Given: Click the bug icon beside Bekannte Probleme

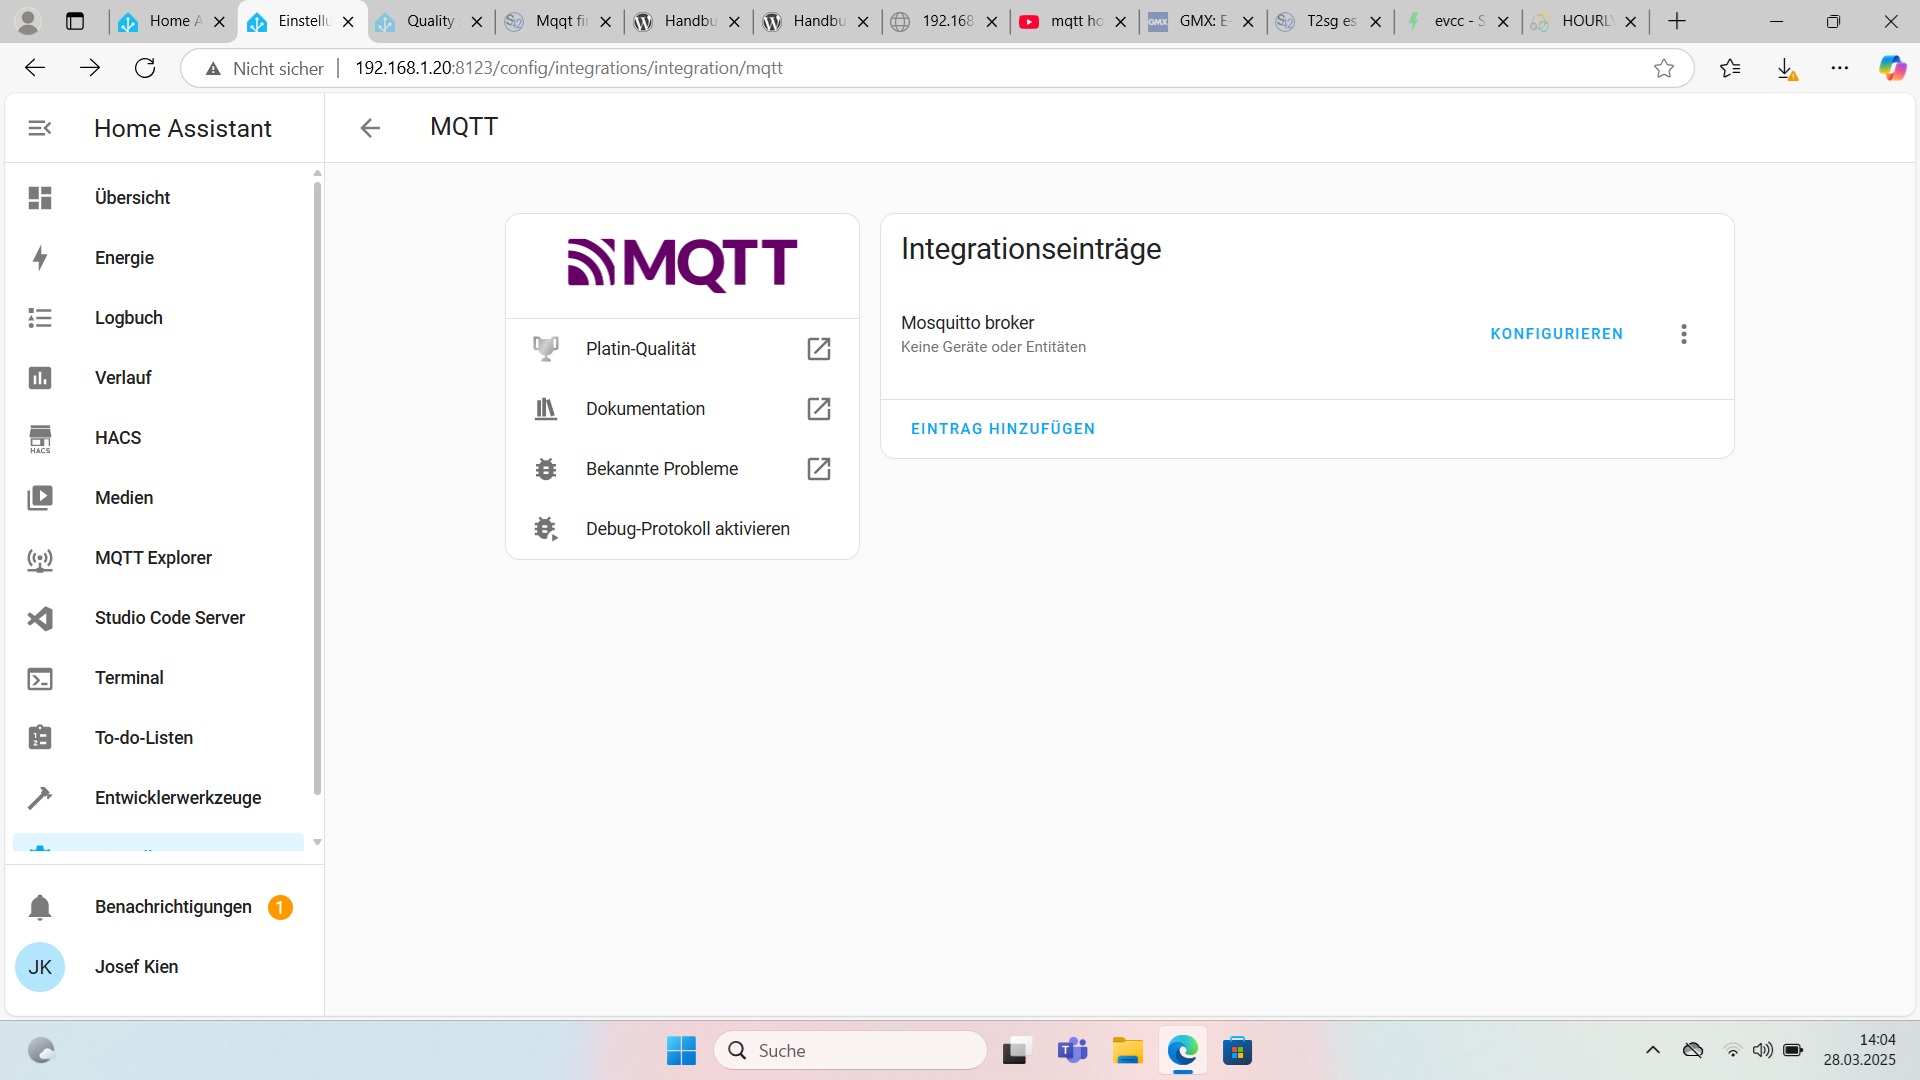Looking at the screenshot, I should (x=546, y=469).
